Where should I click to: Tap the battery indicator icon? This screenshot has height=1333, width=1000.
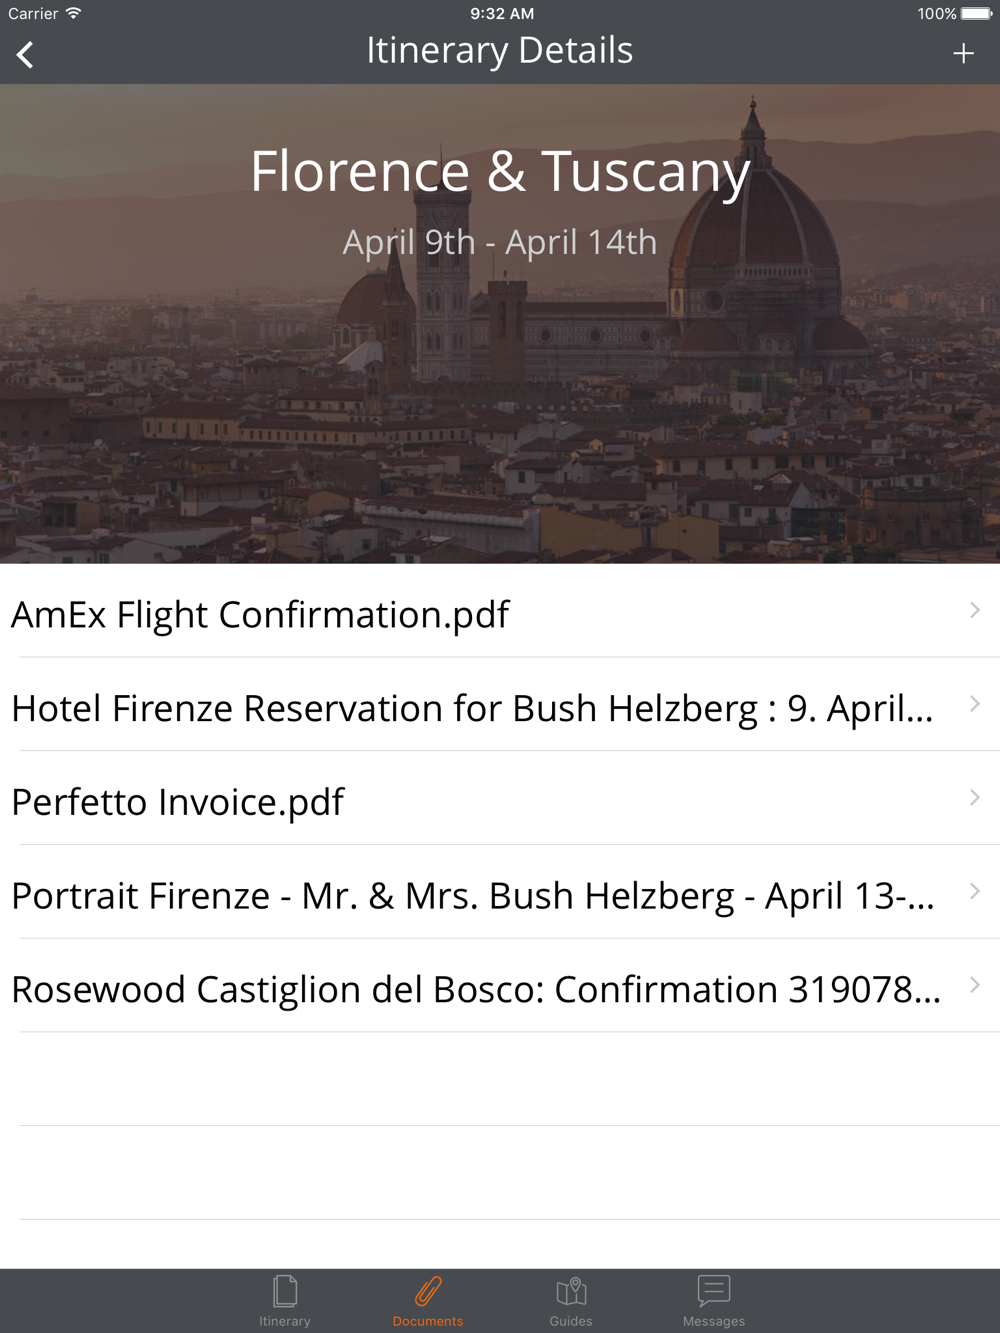click(x=976, y=13)
